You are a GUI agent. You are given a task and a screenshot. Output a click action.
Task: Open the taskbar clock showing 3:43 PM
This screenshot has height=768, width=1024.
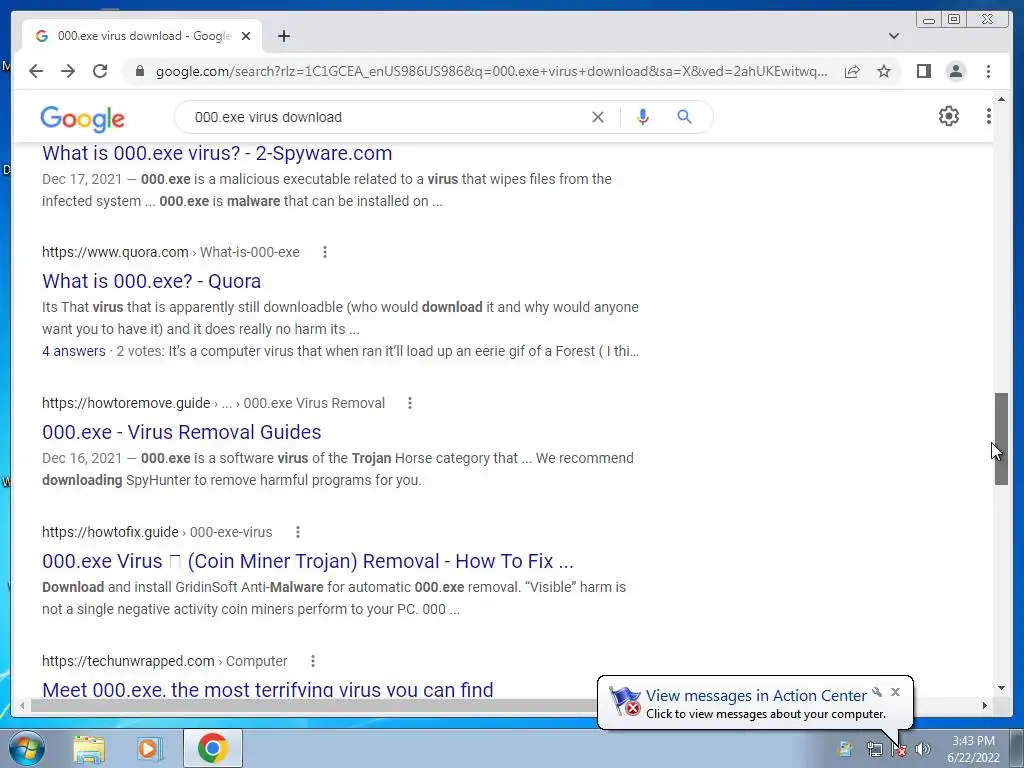[x=973, y=749]
